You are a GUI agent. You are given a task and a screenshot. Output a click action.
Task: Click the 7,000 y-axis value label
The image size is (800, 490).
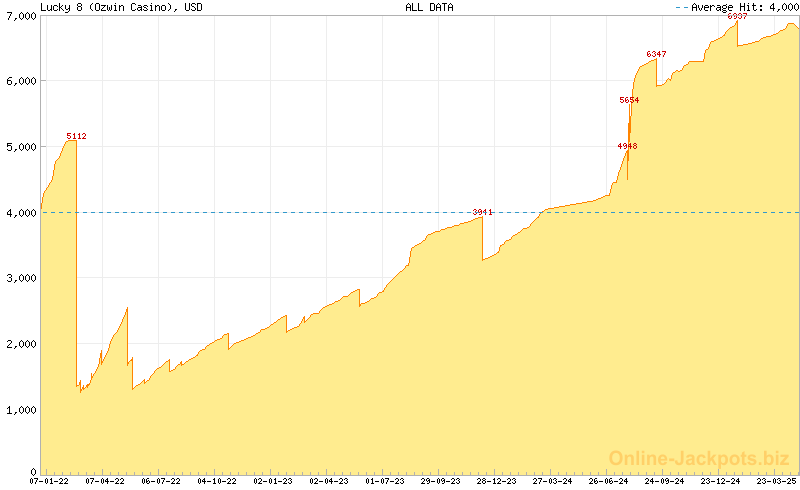[x=19, y=14]
